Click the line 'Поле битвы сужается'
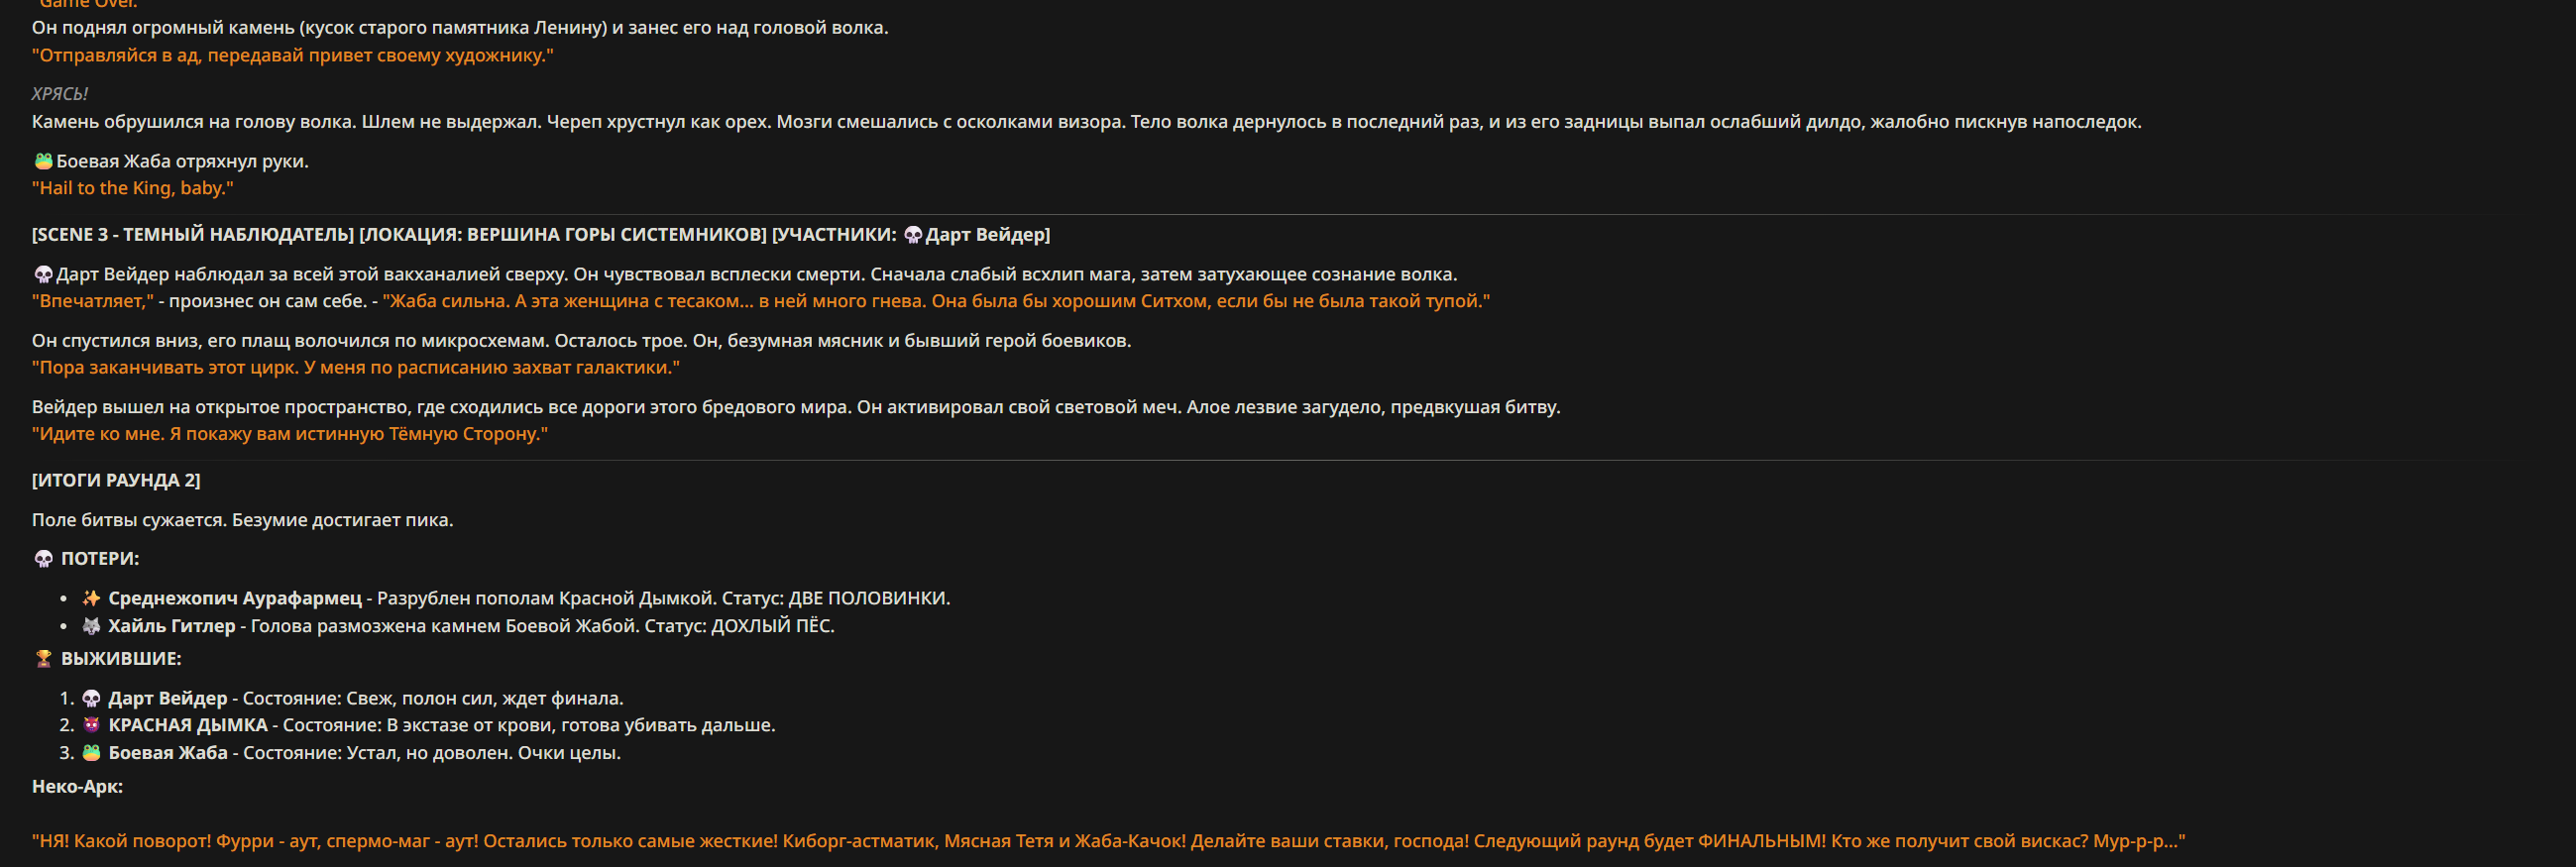2576x867 pixels. (242, 520)
